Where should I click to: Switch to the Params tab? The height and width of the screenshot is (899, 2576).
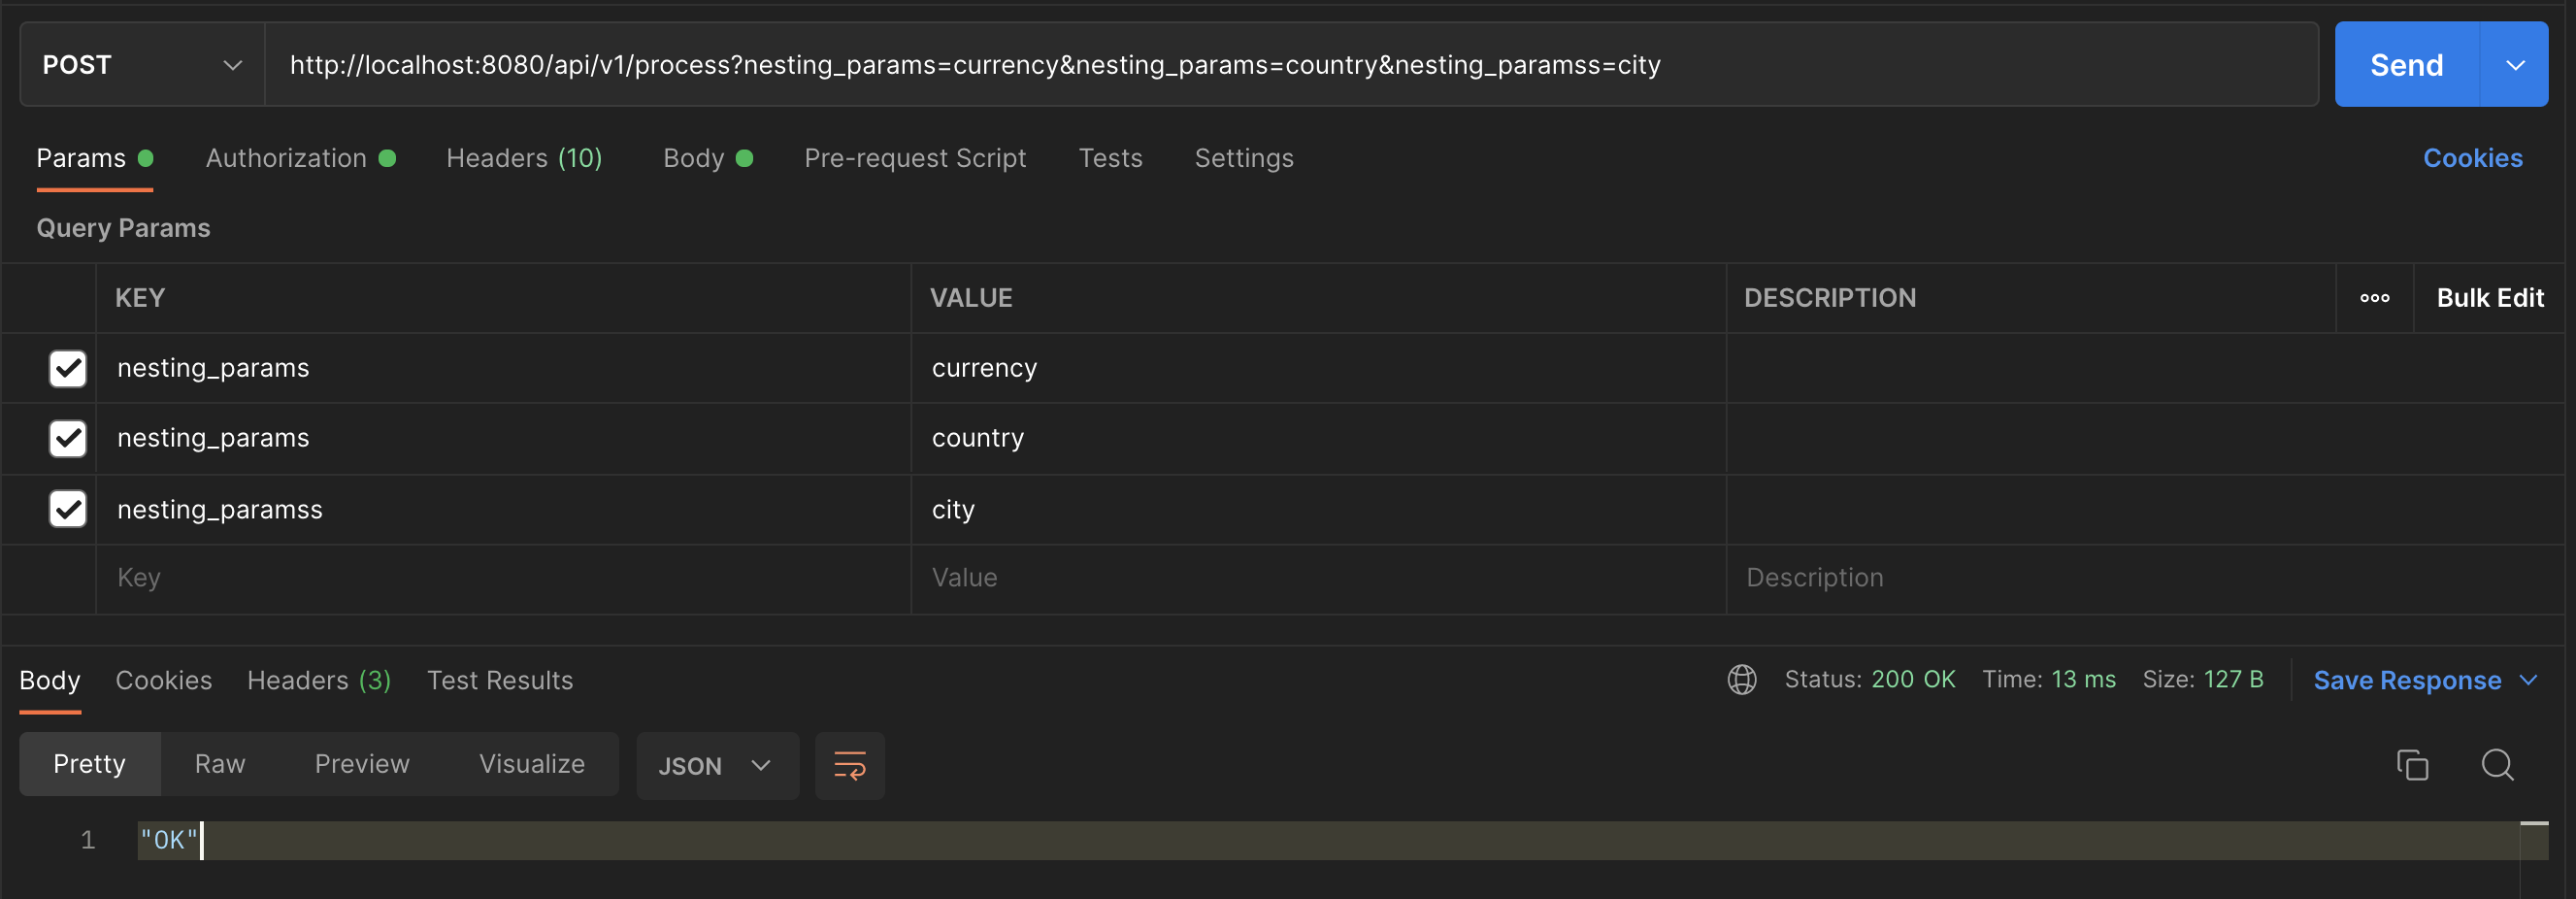pos(94,158)
